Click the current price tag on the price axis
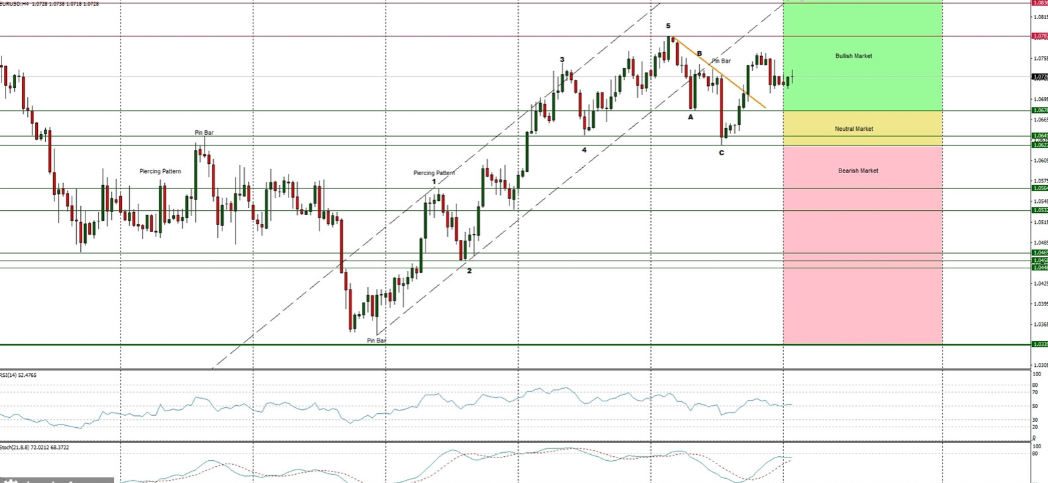This screenshot has height=483, width=1048. pos(1039,76)
